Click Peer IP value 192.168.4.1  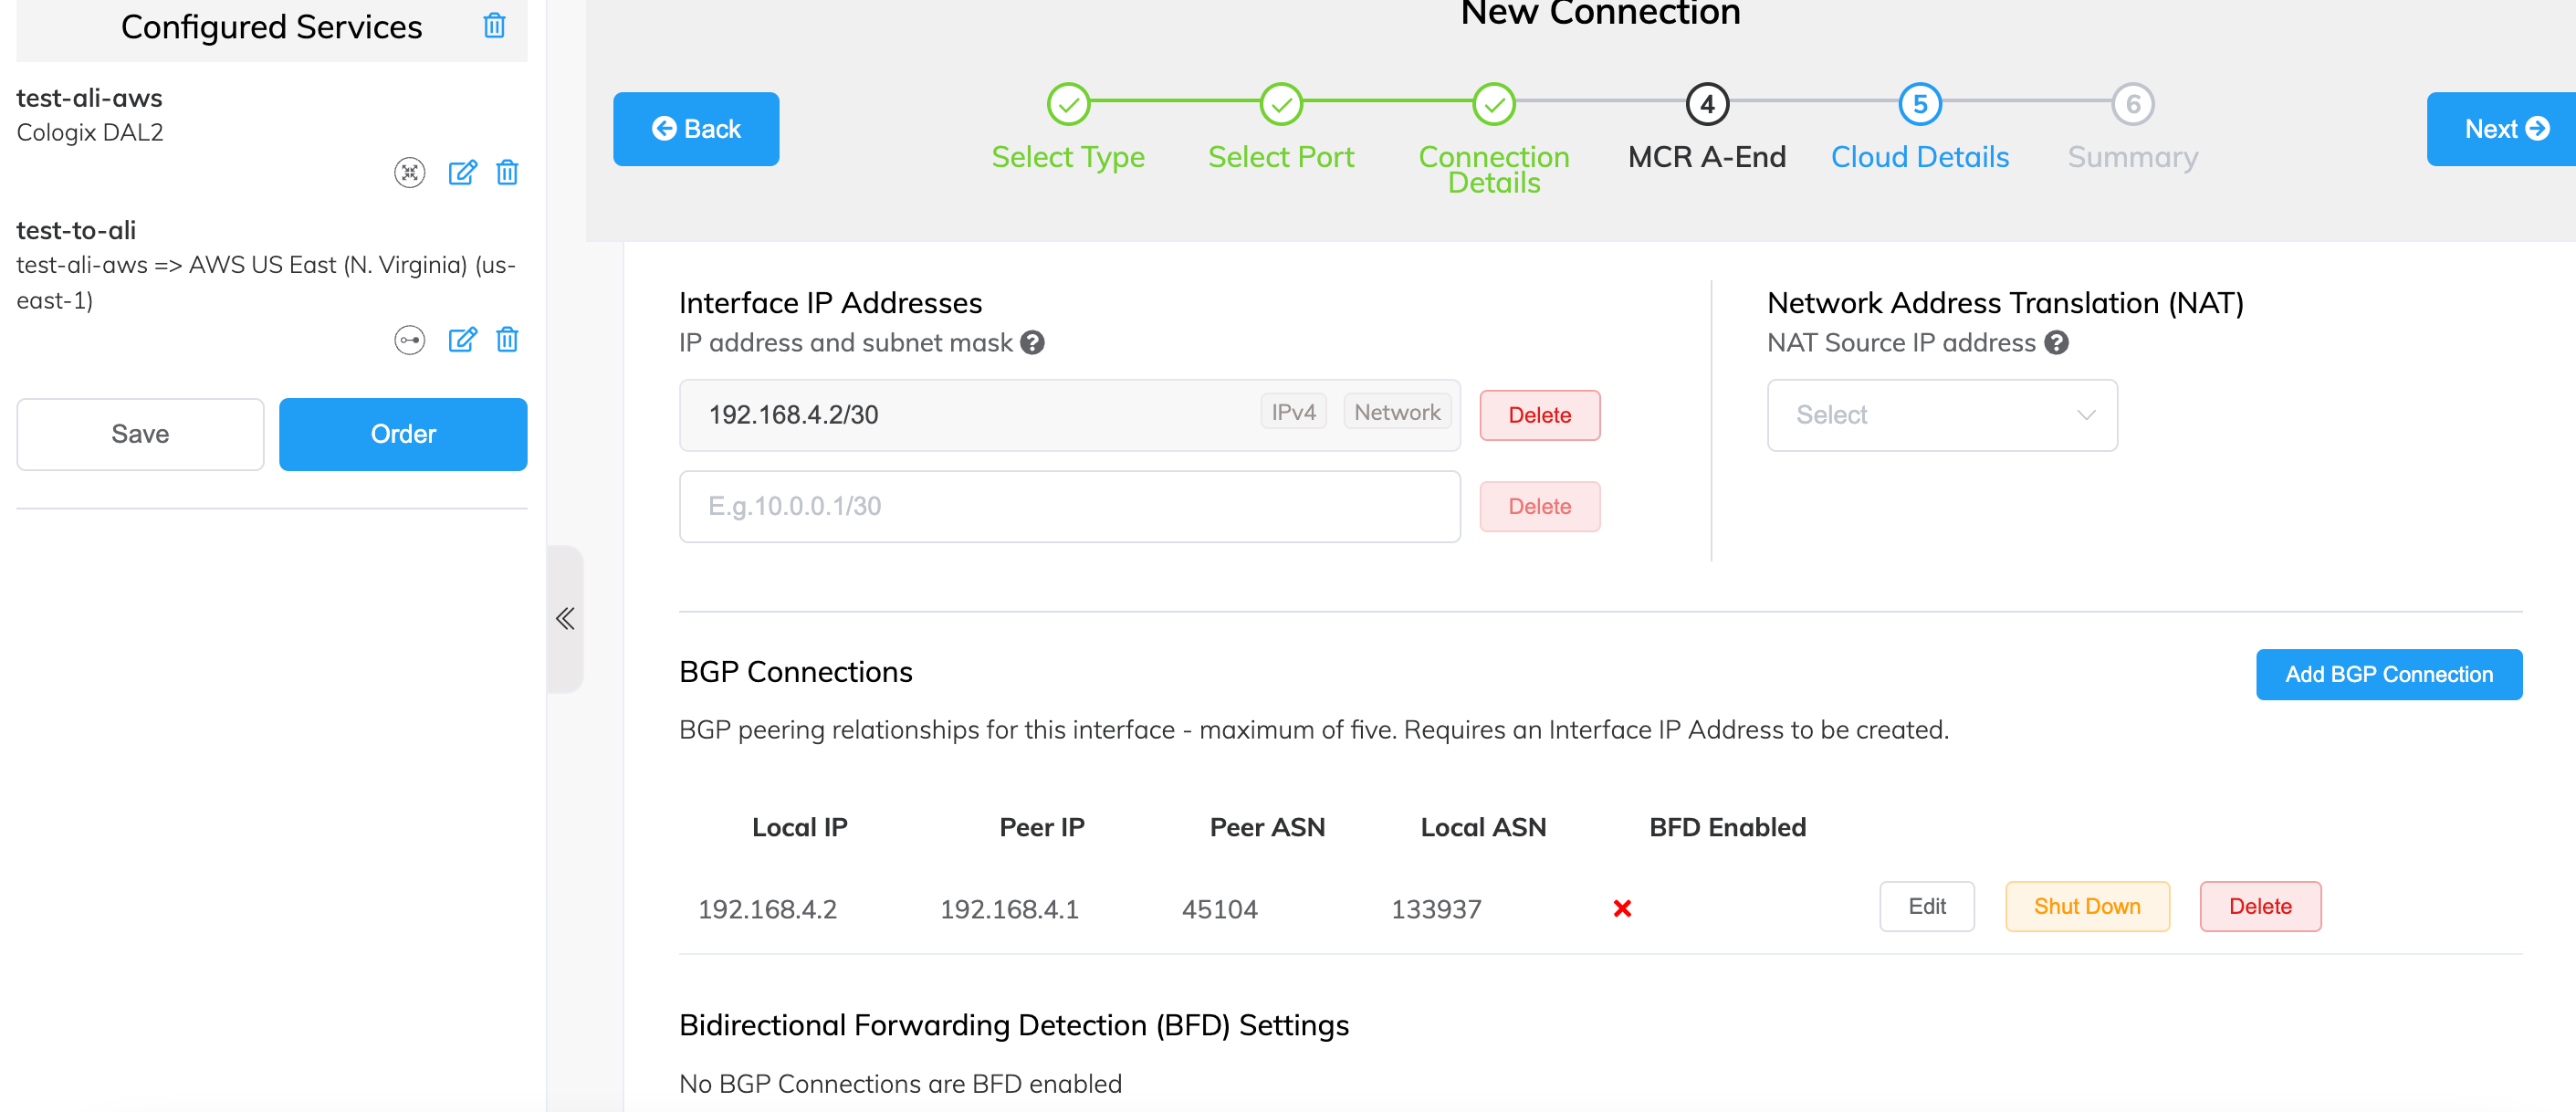(1009, 909)
